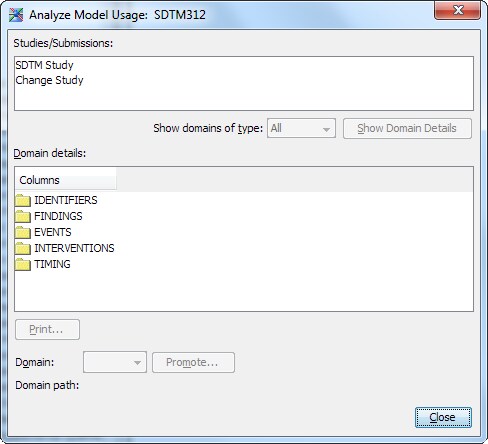Click the Columns header
The height and width of the screenshot is (444, 488).
66,180
